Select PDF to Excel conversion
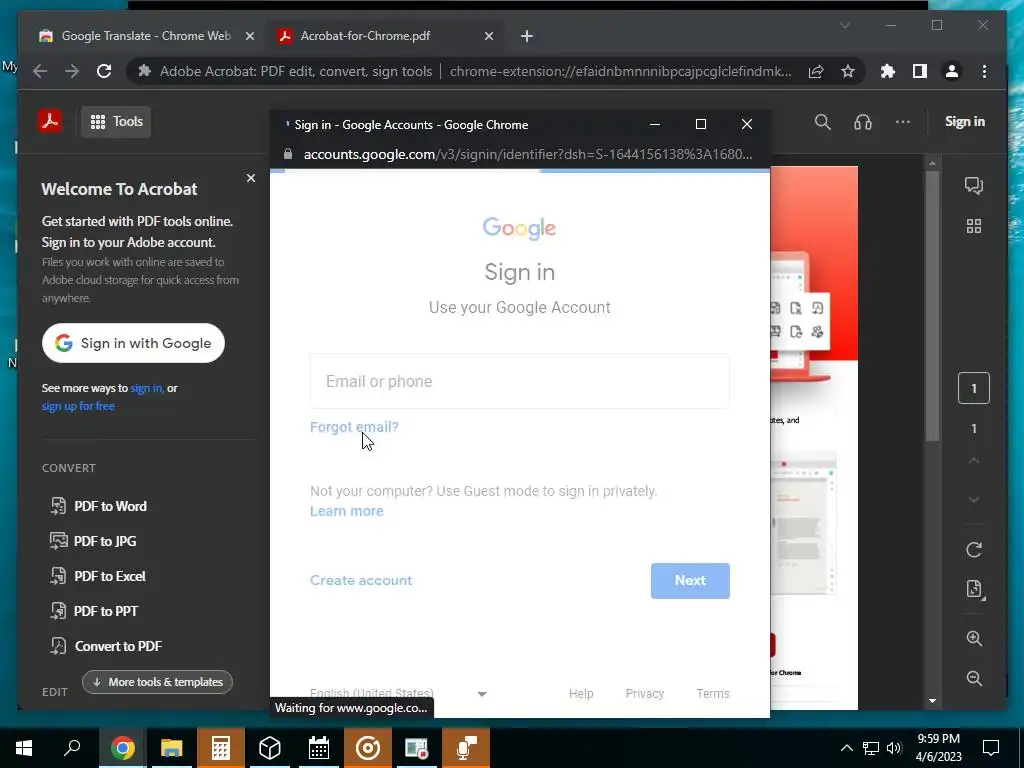 pos(99,576)
